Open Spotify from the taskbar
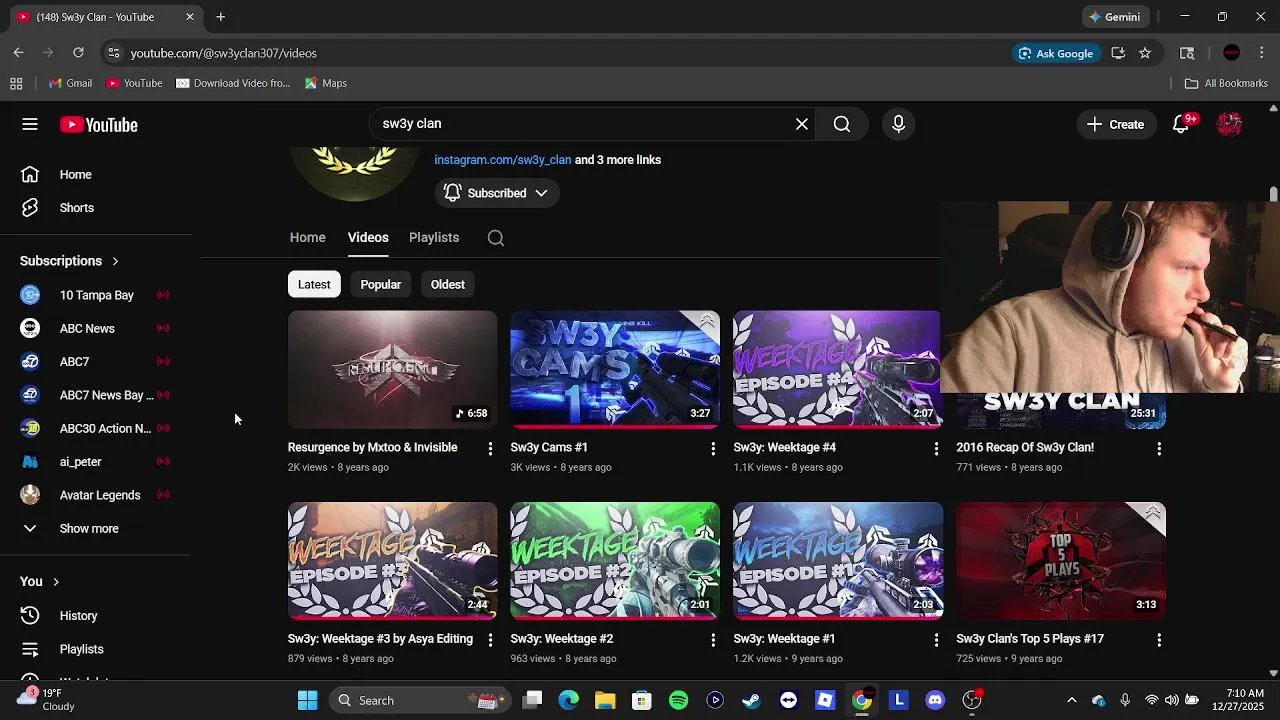The width and height of the screenshot is (1280, 720). point(678,700)
